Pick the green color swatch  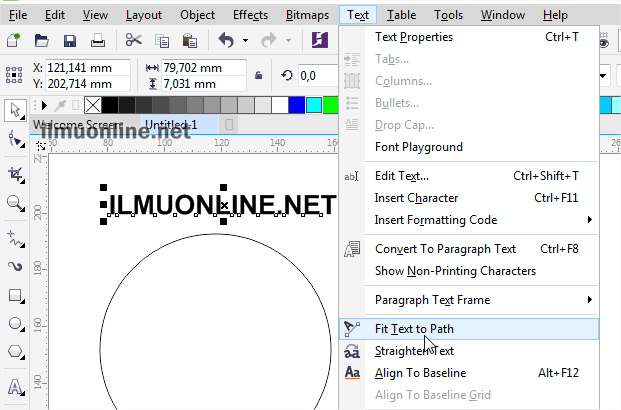pos(331,105)
